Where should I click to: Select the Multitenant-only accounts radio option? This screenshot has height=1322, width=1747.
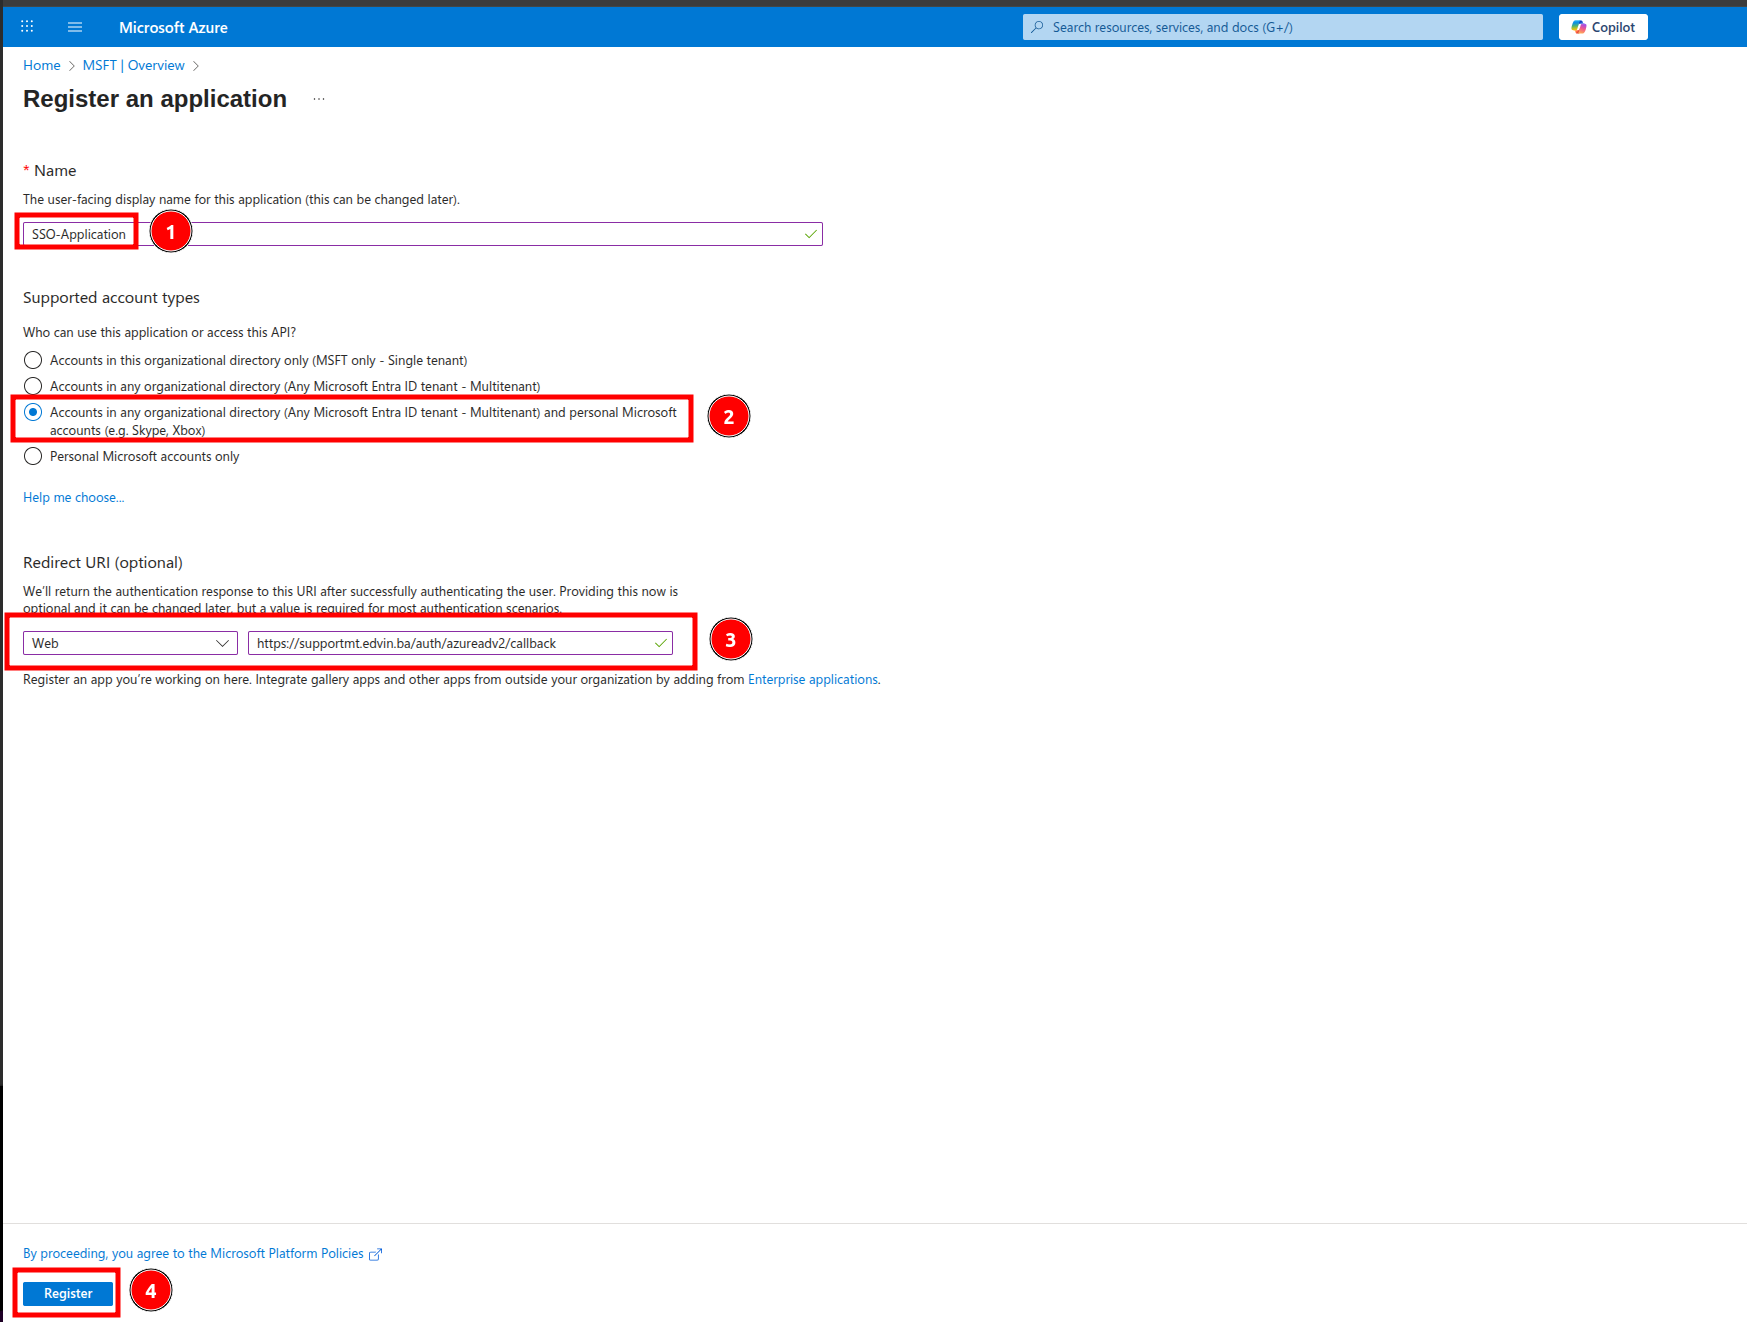[33, 386]
